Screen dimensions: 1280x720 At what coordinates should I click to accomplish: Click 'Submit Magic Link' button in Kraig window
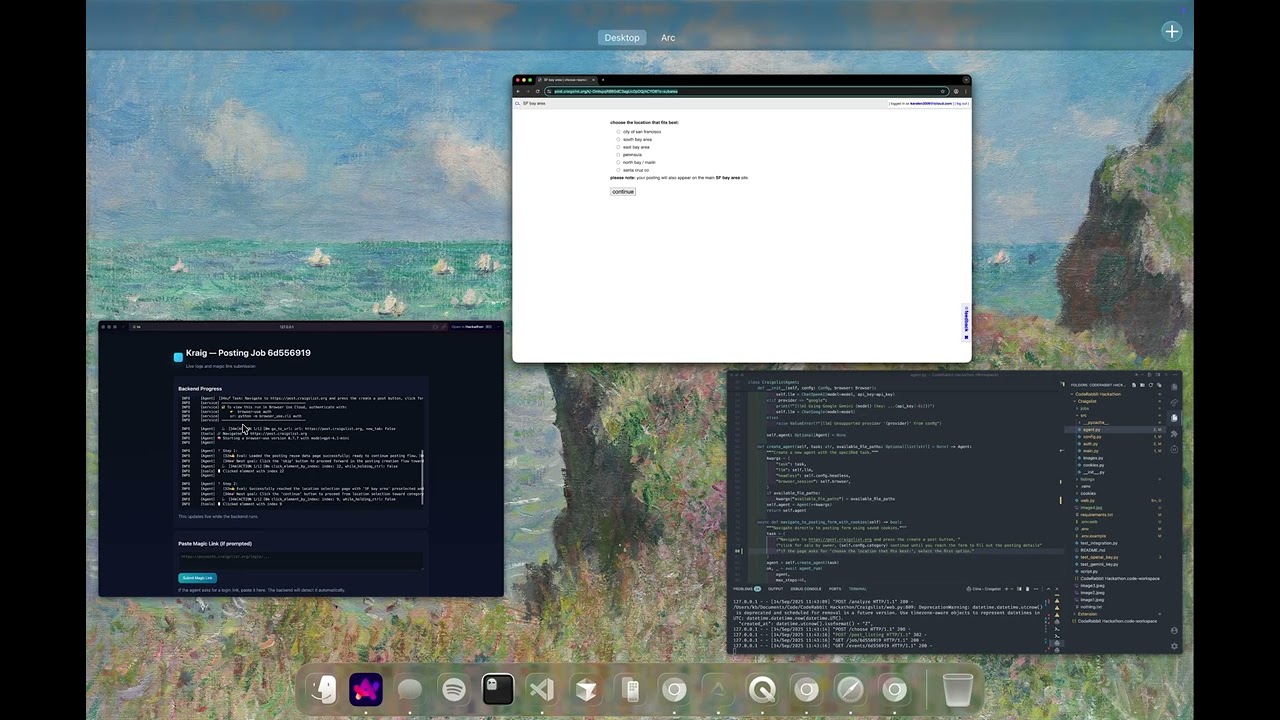click(197, 578)
